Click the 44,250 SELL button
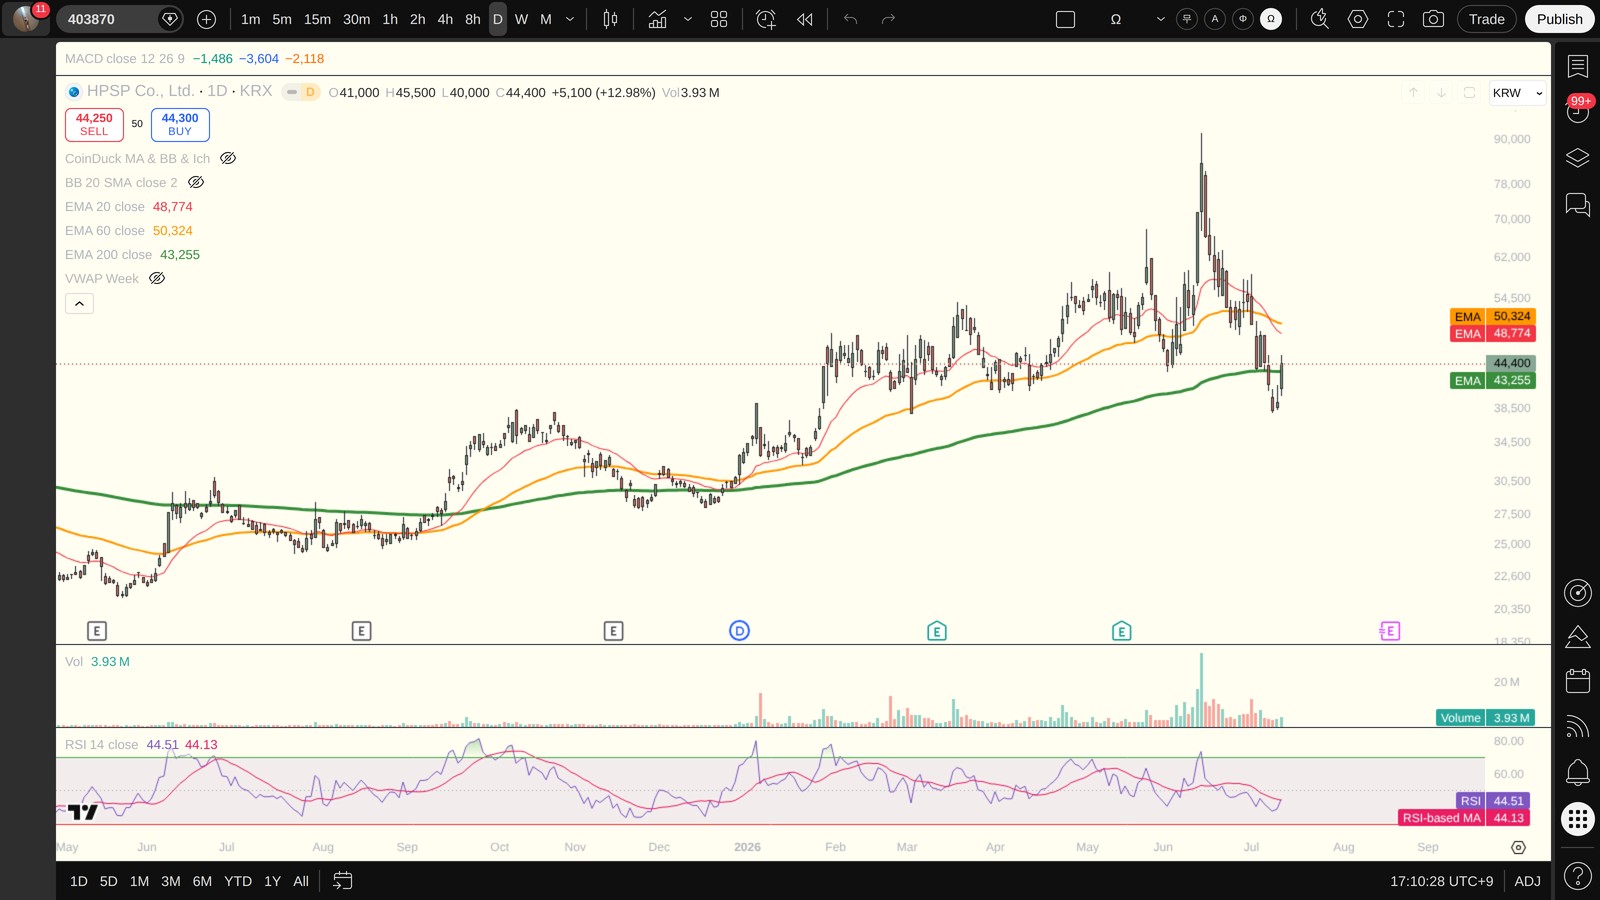Screen dimensions: 1600x900 [94, 124]
